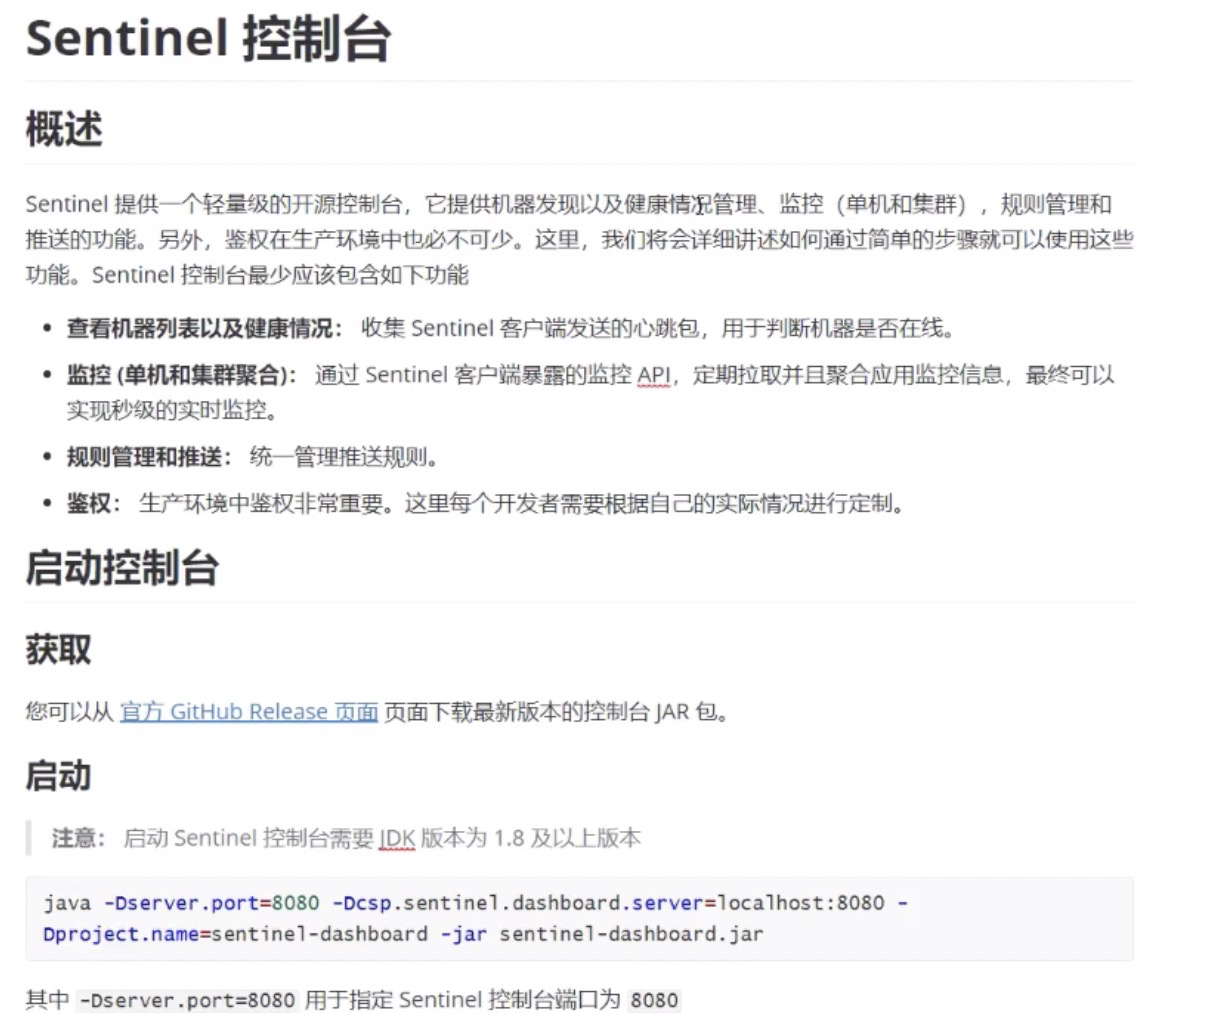Click the 获取 subheading

tap(58, 650)
